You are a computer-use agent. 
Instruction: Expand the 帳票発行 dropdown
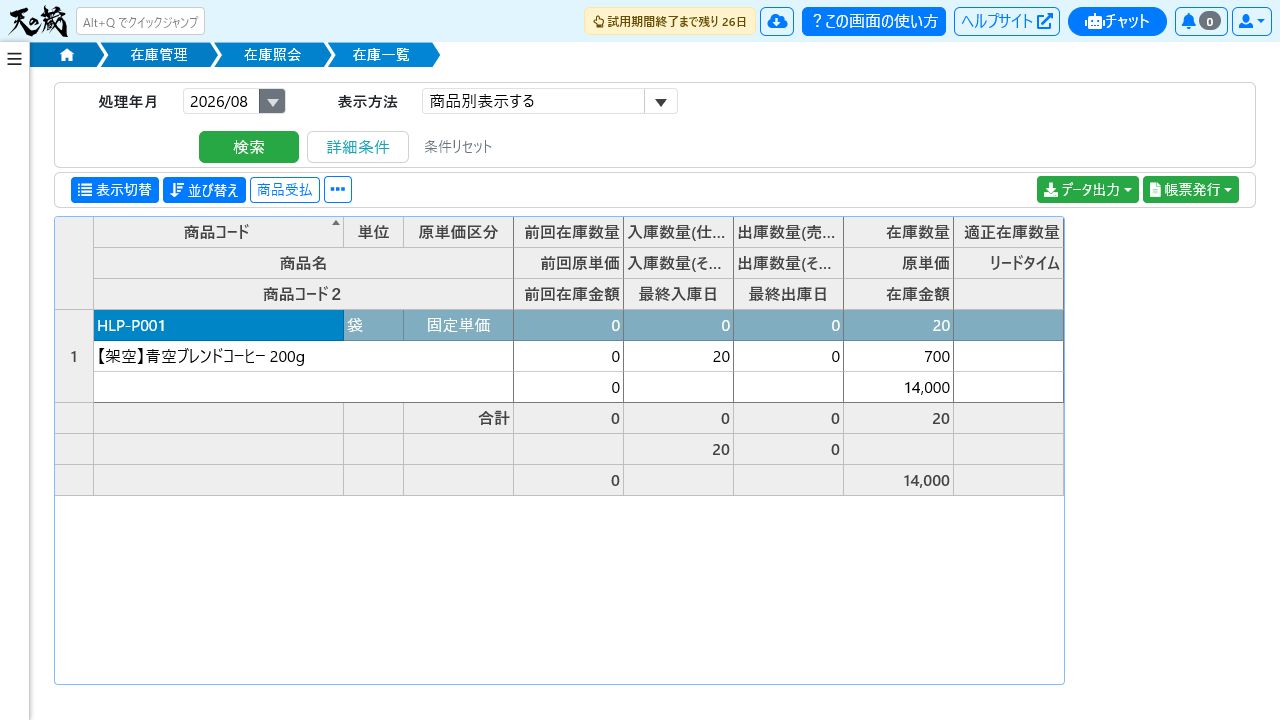pos(1191,190)
